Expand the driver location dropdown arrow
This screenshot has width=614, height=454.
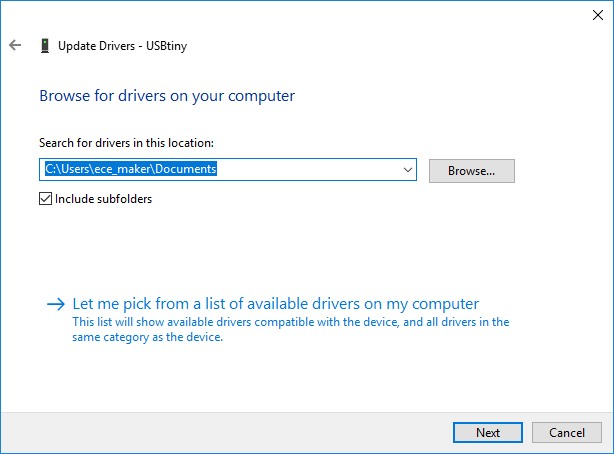[407, 170]
